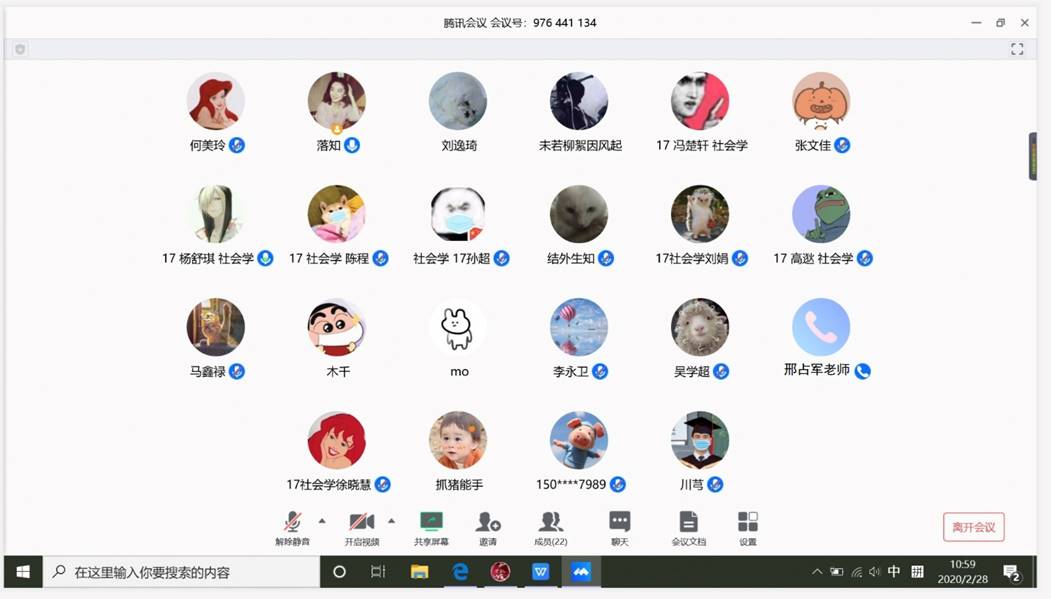This screenshot has height=599, width=1051.
Task: Toggle the phone icon beside 邢占军老师
Action: point(862,370)
